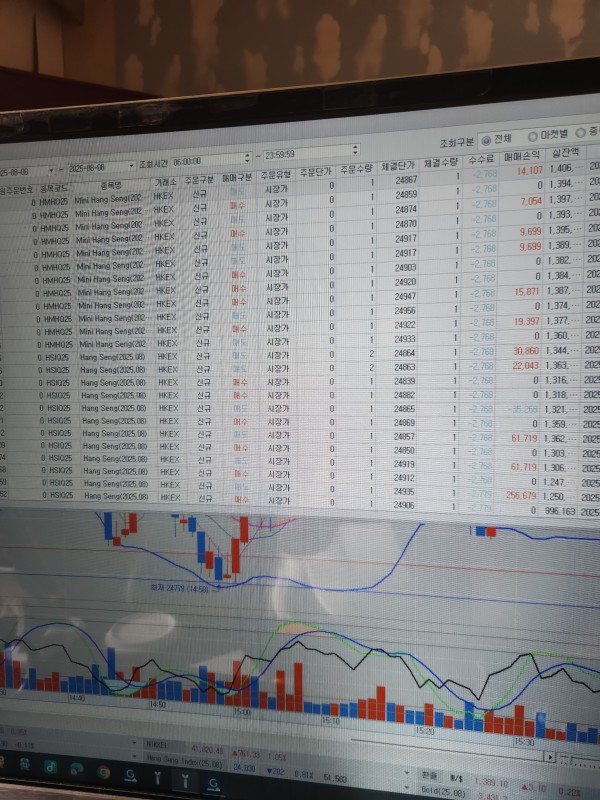The image size is (600, 800).
Task: Click the 06:00:00 time stepper arrows
Action: point(247,158)
